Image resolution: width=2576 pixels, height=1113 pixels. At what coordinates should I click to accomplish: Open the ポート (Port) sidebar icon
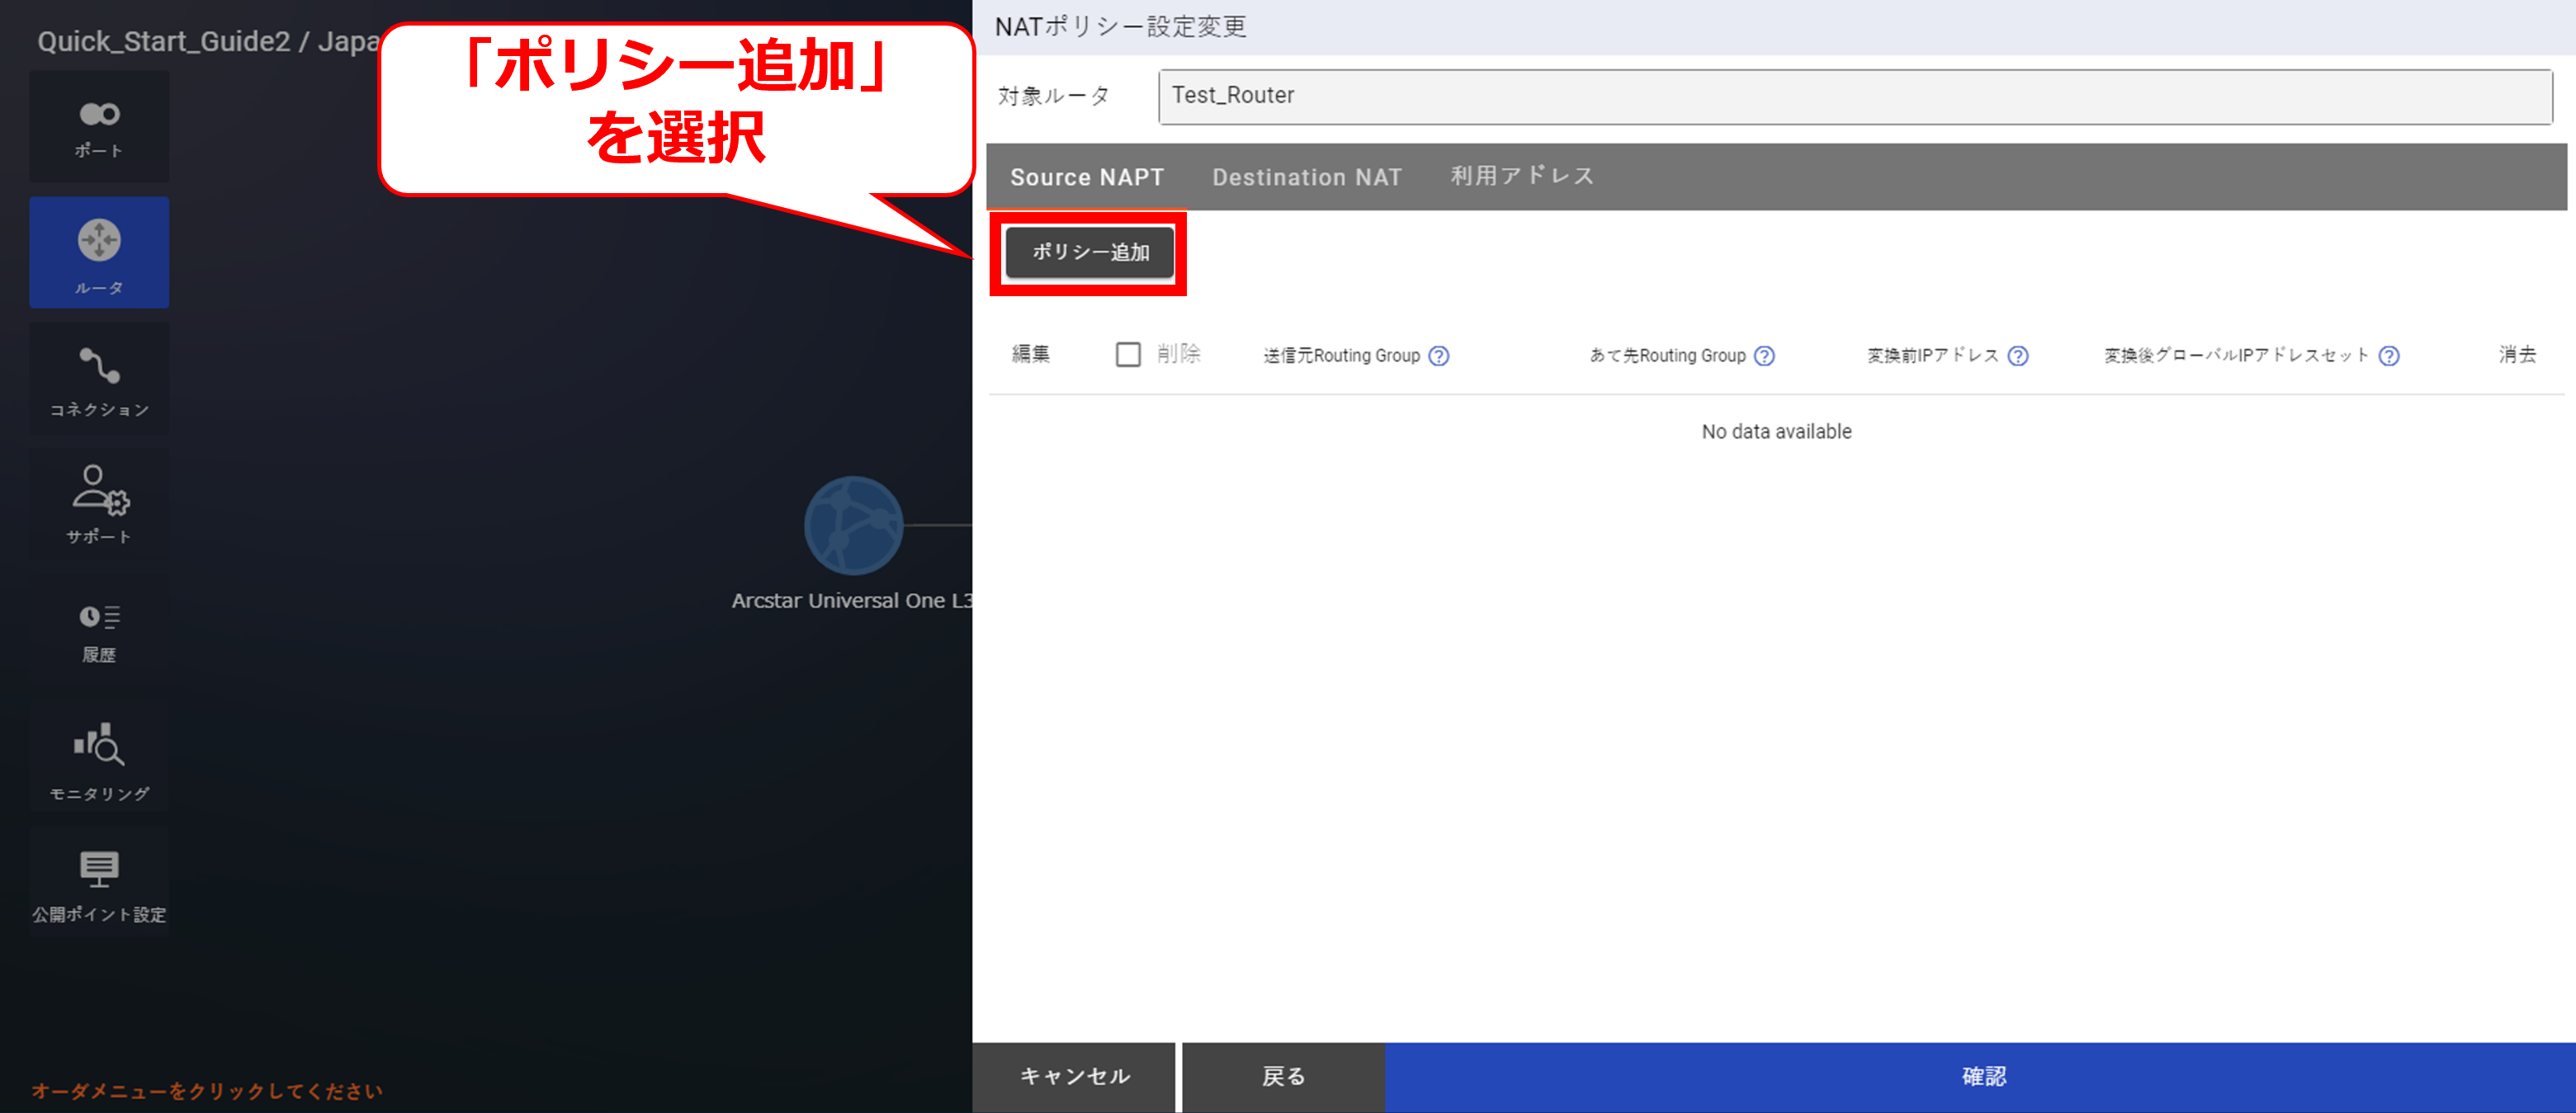pyautogui.click(x=99, y=127)
